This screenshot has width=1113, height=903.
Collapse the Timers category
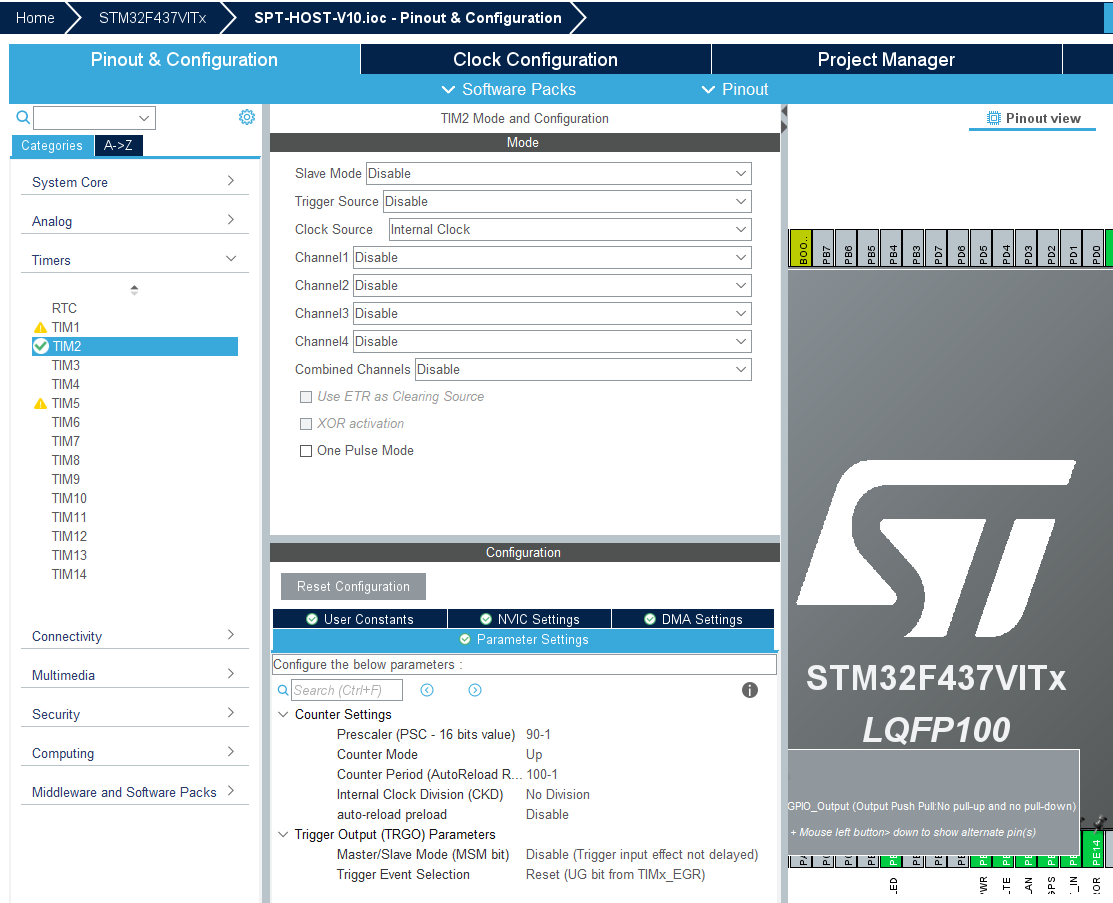click(135, 260)
